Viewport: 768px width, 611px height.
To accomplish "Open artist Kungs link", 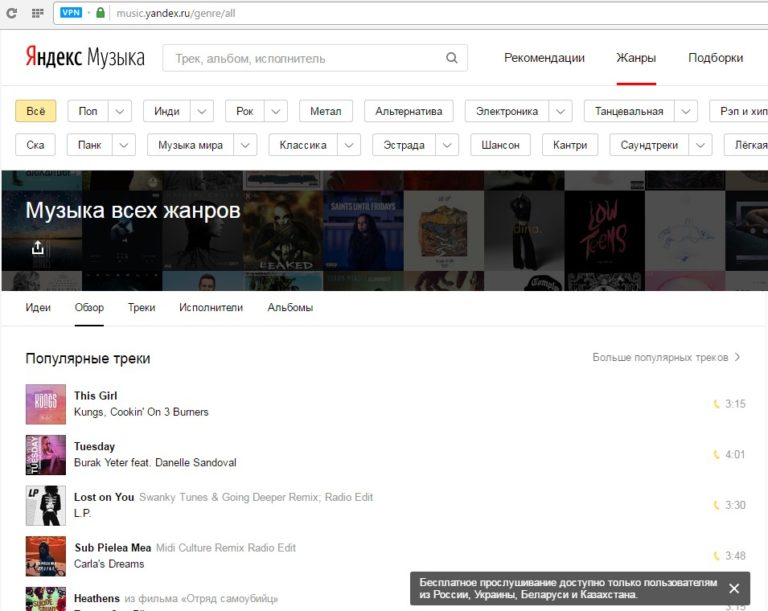I will coord(88,412).
